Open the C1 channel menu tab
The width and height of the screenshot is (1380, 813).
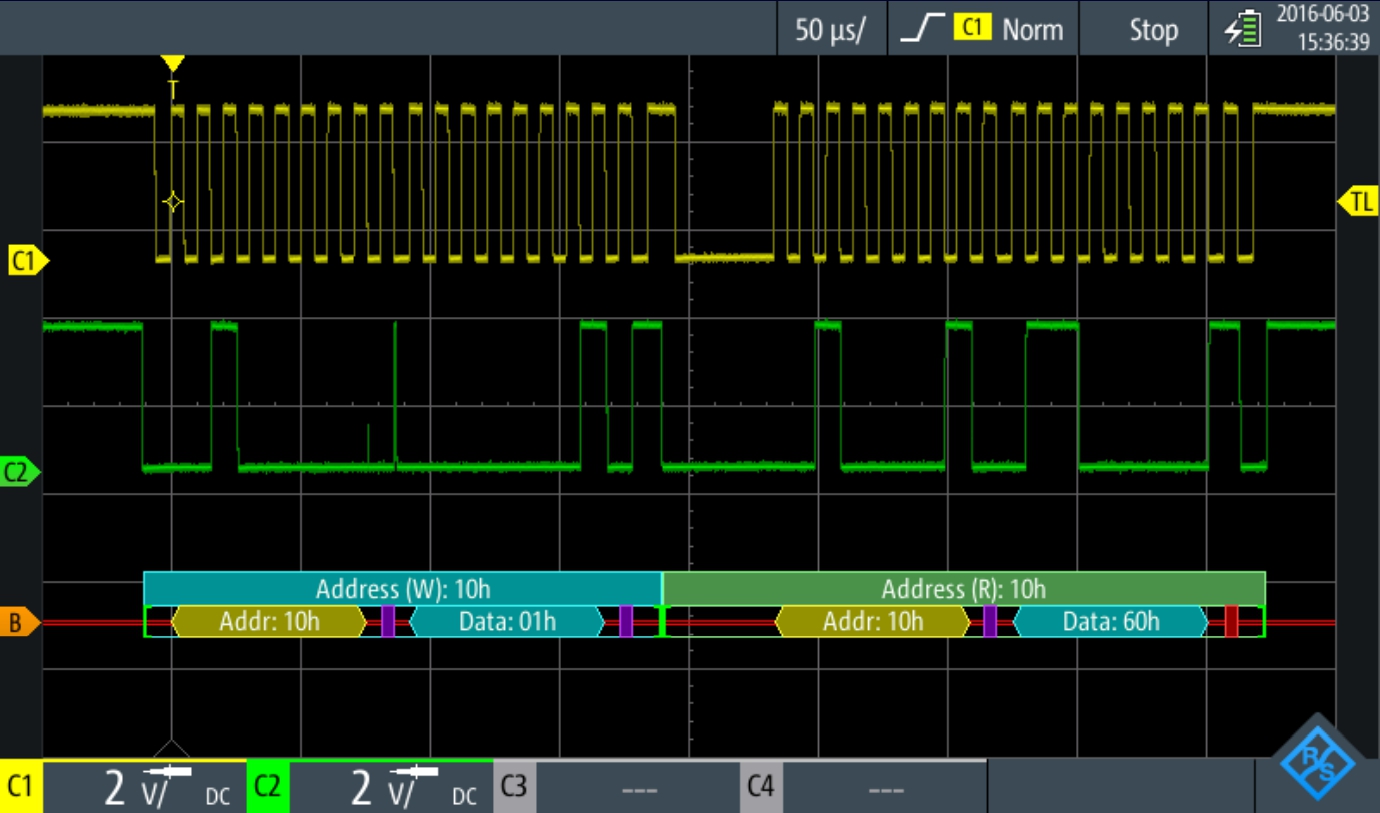click(x=21, y=787)
